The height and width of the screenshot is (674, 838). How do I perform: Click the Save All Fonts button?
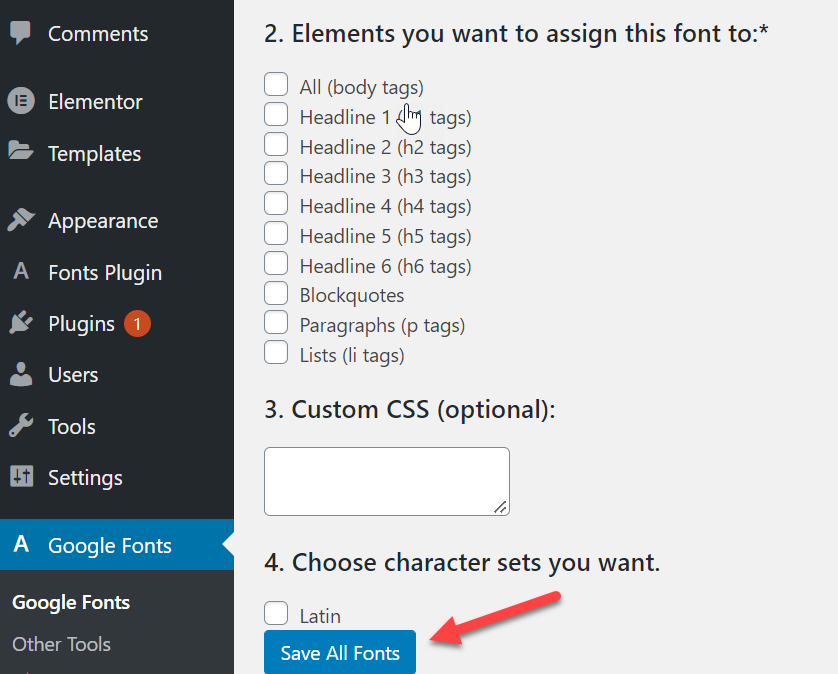340,653
